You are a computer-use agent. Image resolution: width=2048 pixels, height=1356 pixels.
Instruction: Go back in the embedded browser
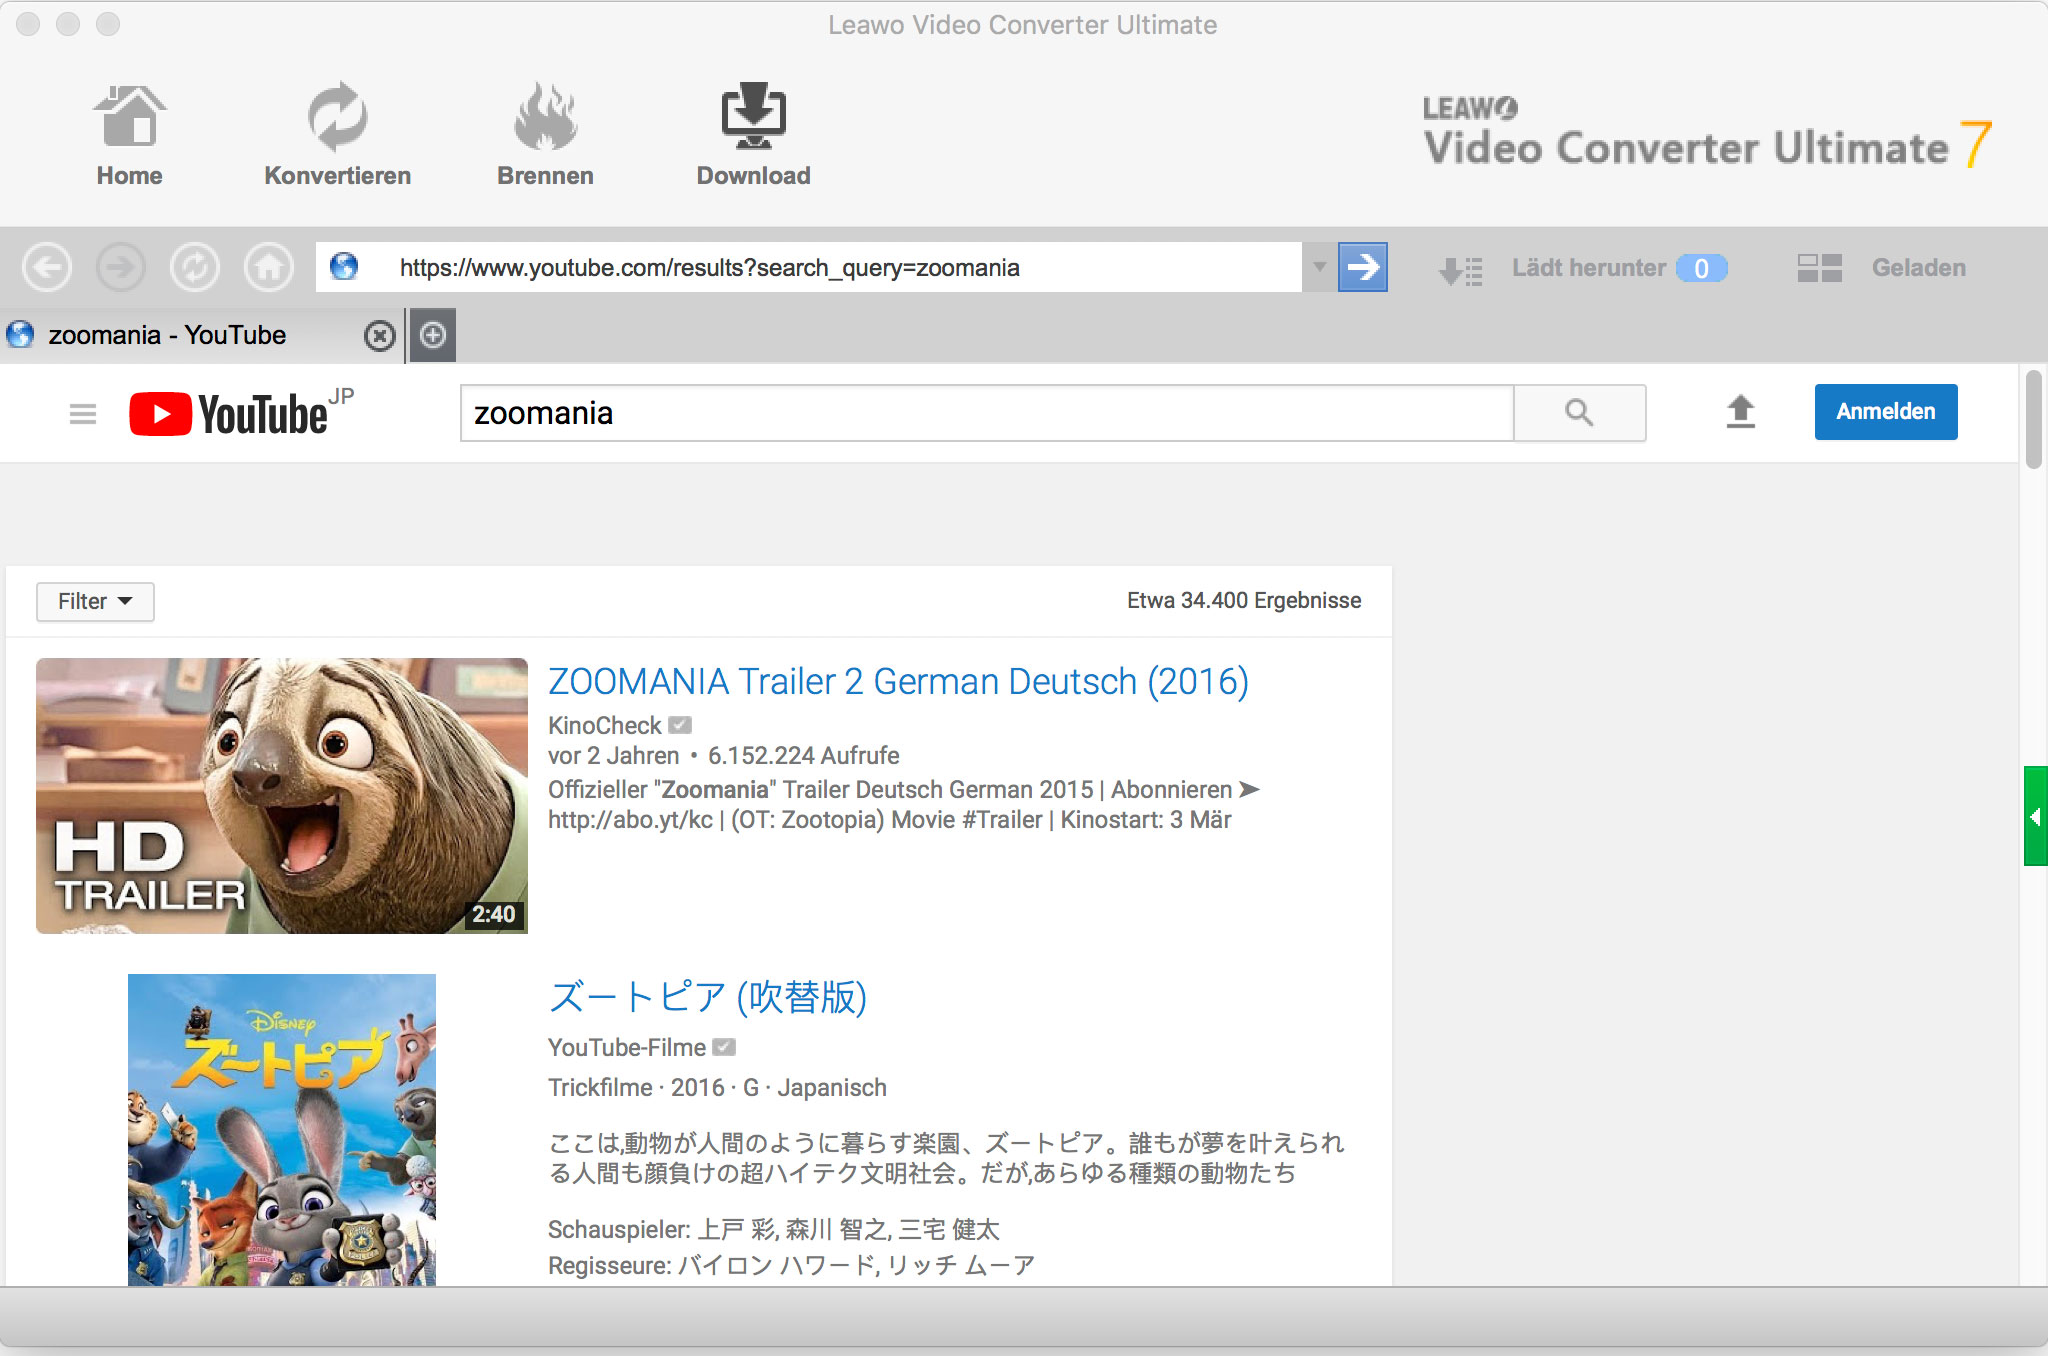pos(47,267)
